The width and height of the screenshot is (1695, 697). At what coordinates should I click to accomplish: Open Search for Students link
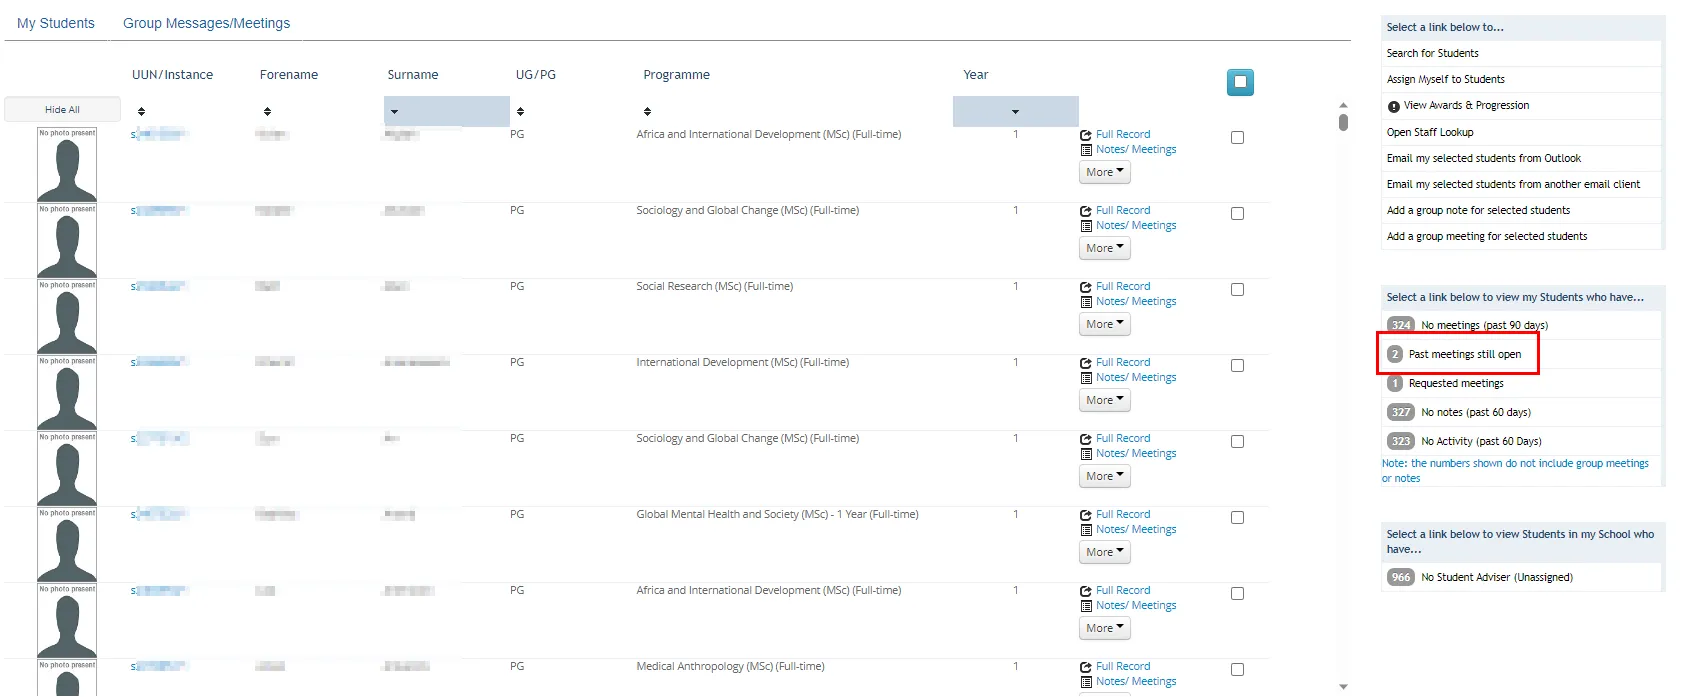(1432, 53)
